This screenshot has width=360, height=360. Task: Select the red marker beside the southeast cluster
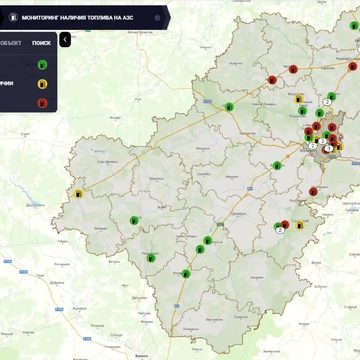coord(285,225)
